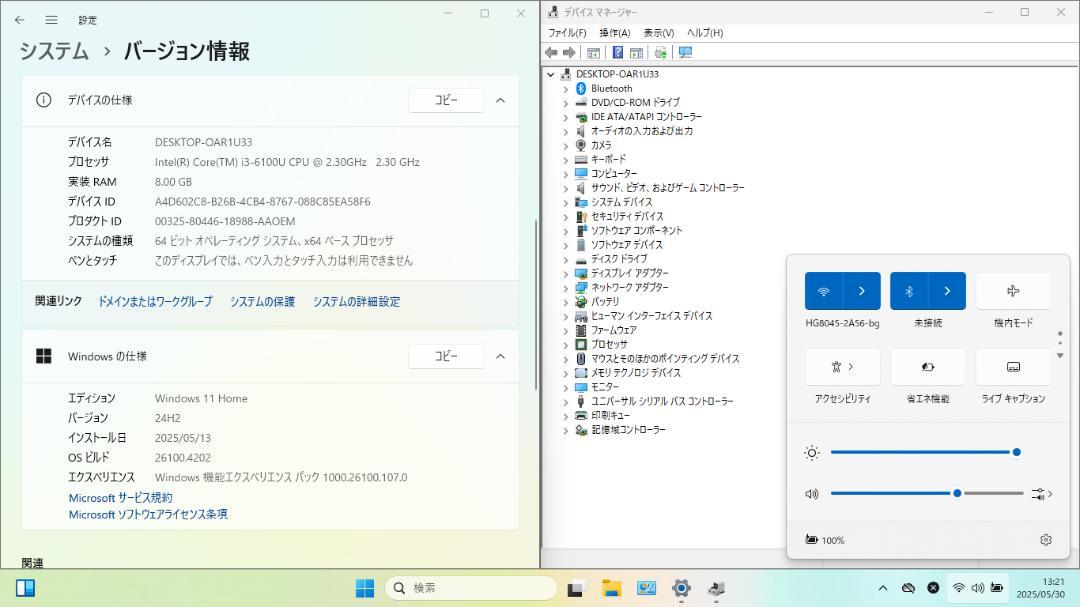Click the Settings gear icon on the taskbar
Screen dimensions: 1080x607
(x=681, y=588)
